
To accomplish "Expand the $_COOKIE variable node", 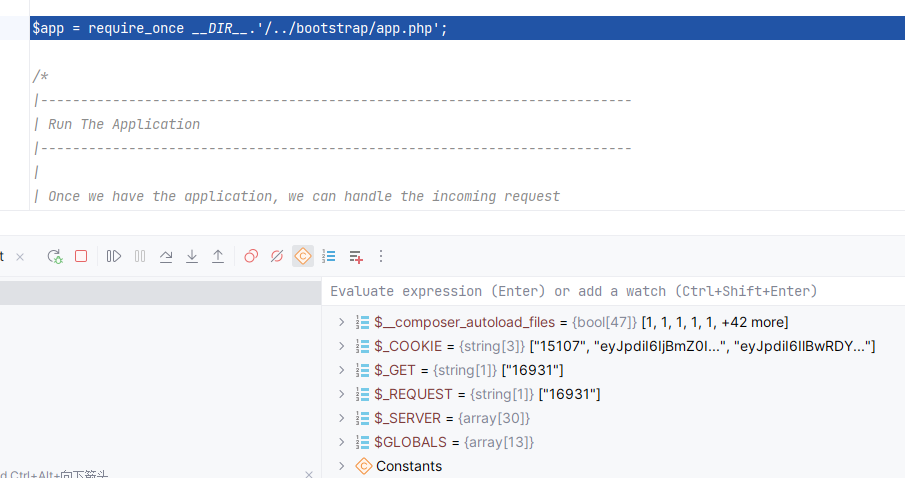I will [341, 346].
